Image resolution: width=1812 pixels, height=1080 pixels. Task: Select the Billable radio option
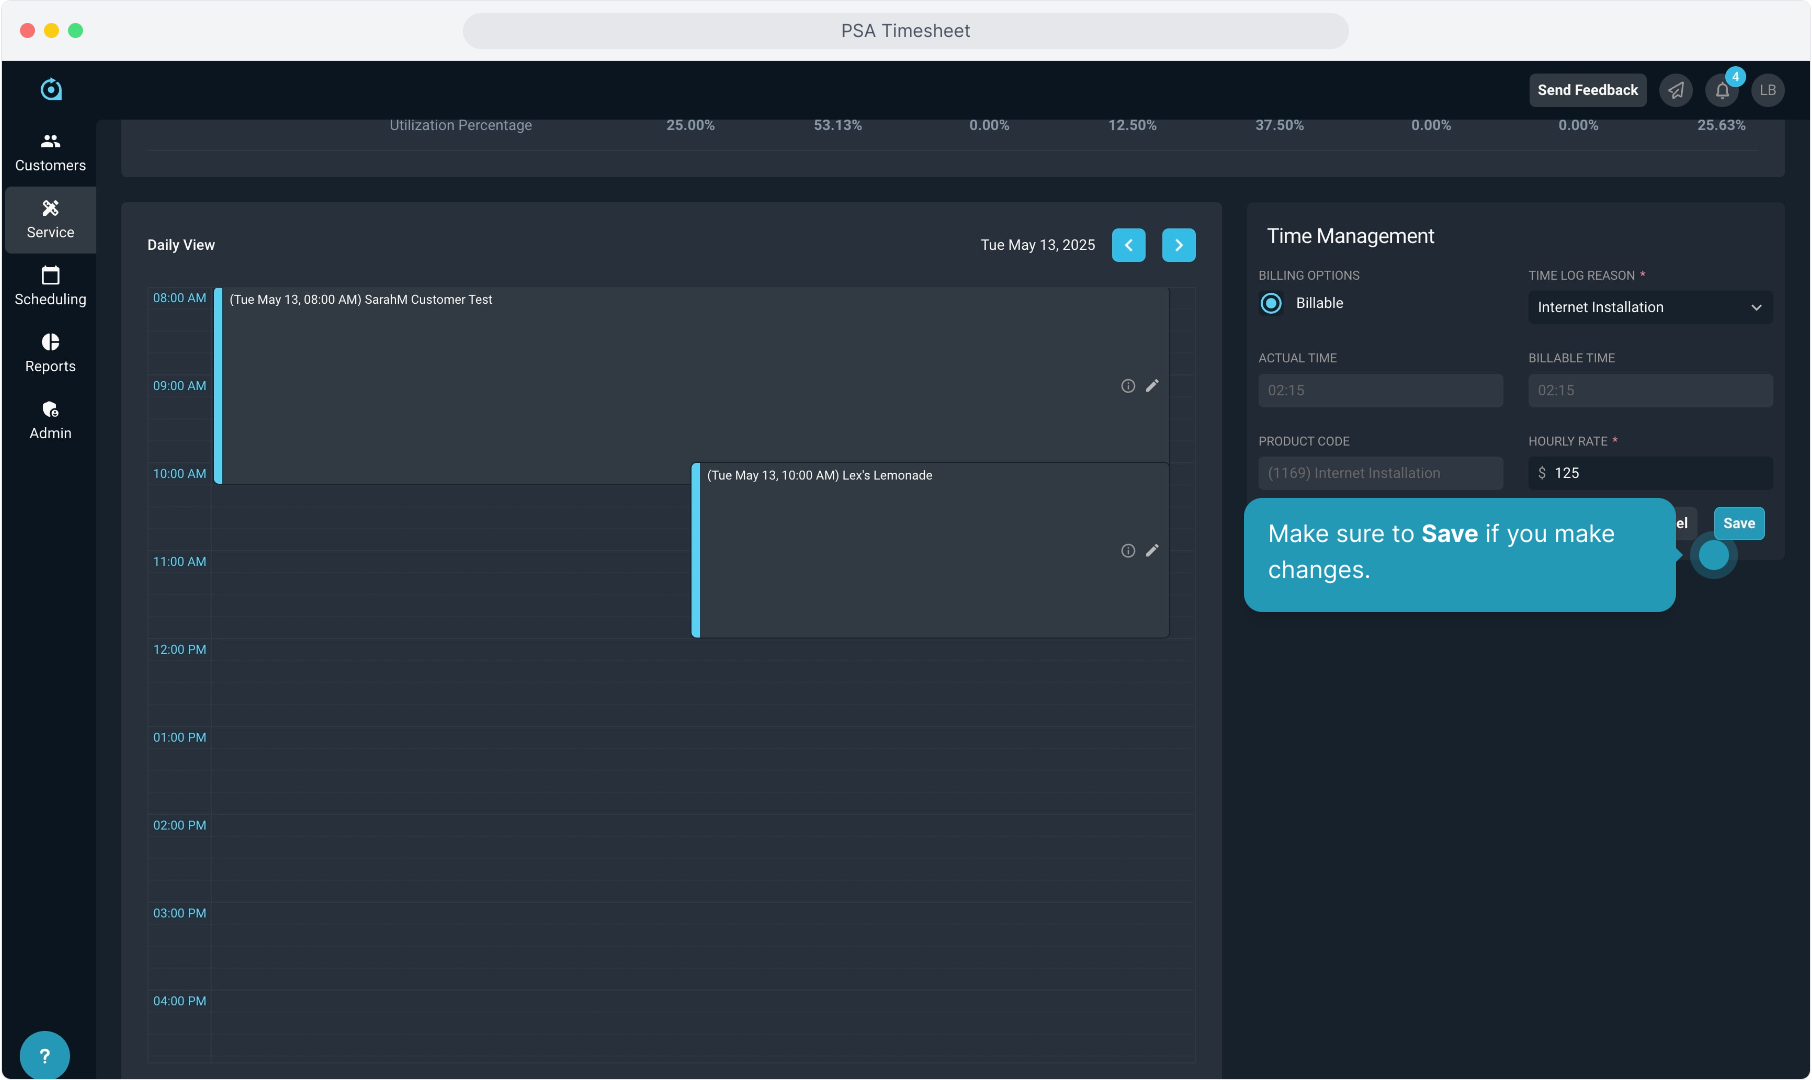[1271, 303]
